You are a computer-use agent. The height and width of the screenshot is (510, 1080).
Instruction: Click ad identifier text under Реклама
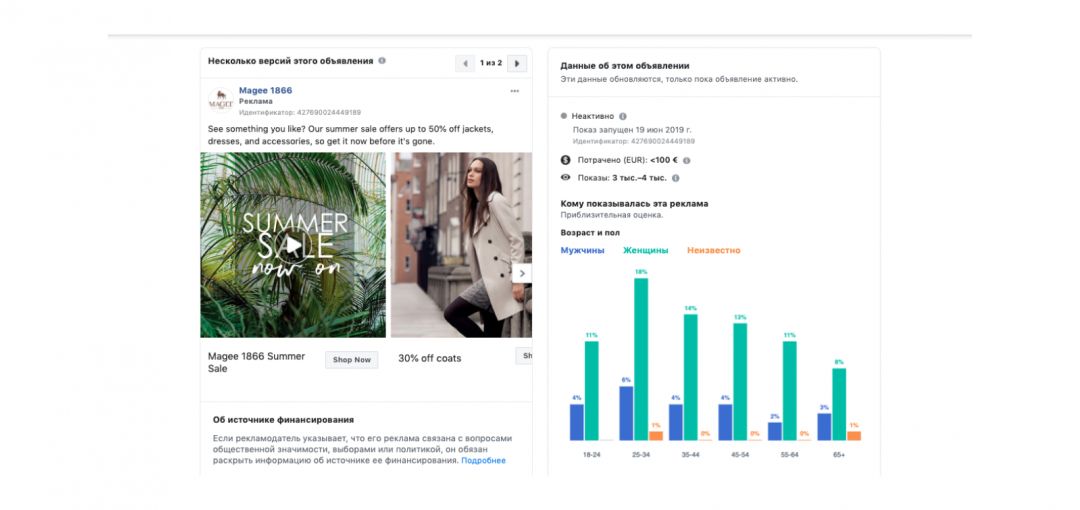(x=300, y=112)
